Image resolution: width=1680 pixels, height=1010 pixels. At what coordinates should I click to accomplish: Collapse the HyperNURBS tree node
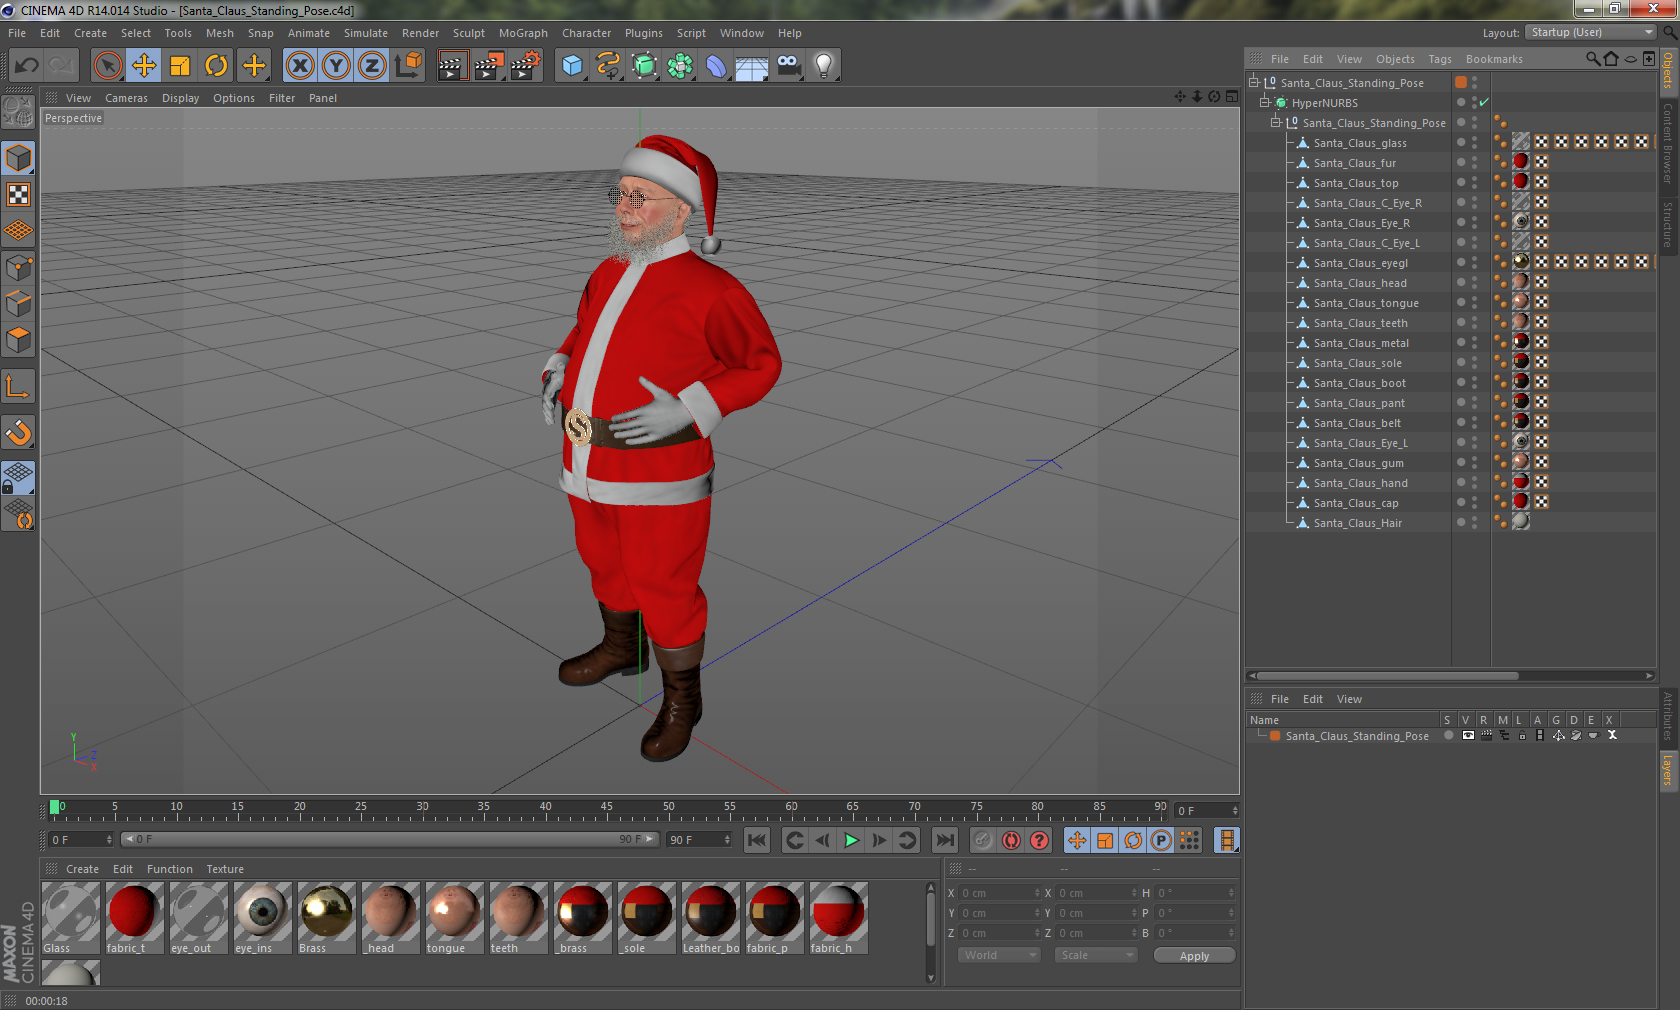[1264, 102]
